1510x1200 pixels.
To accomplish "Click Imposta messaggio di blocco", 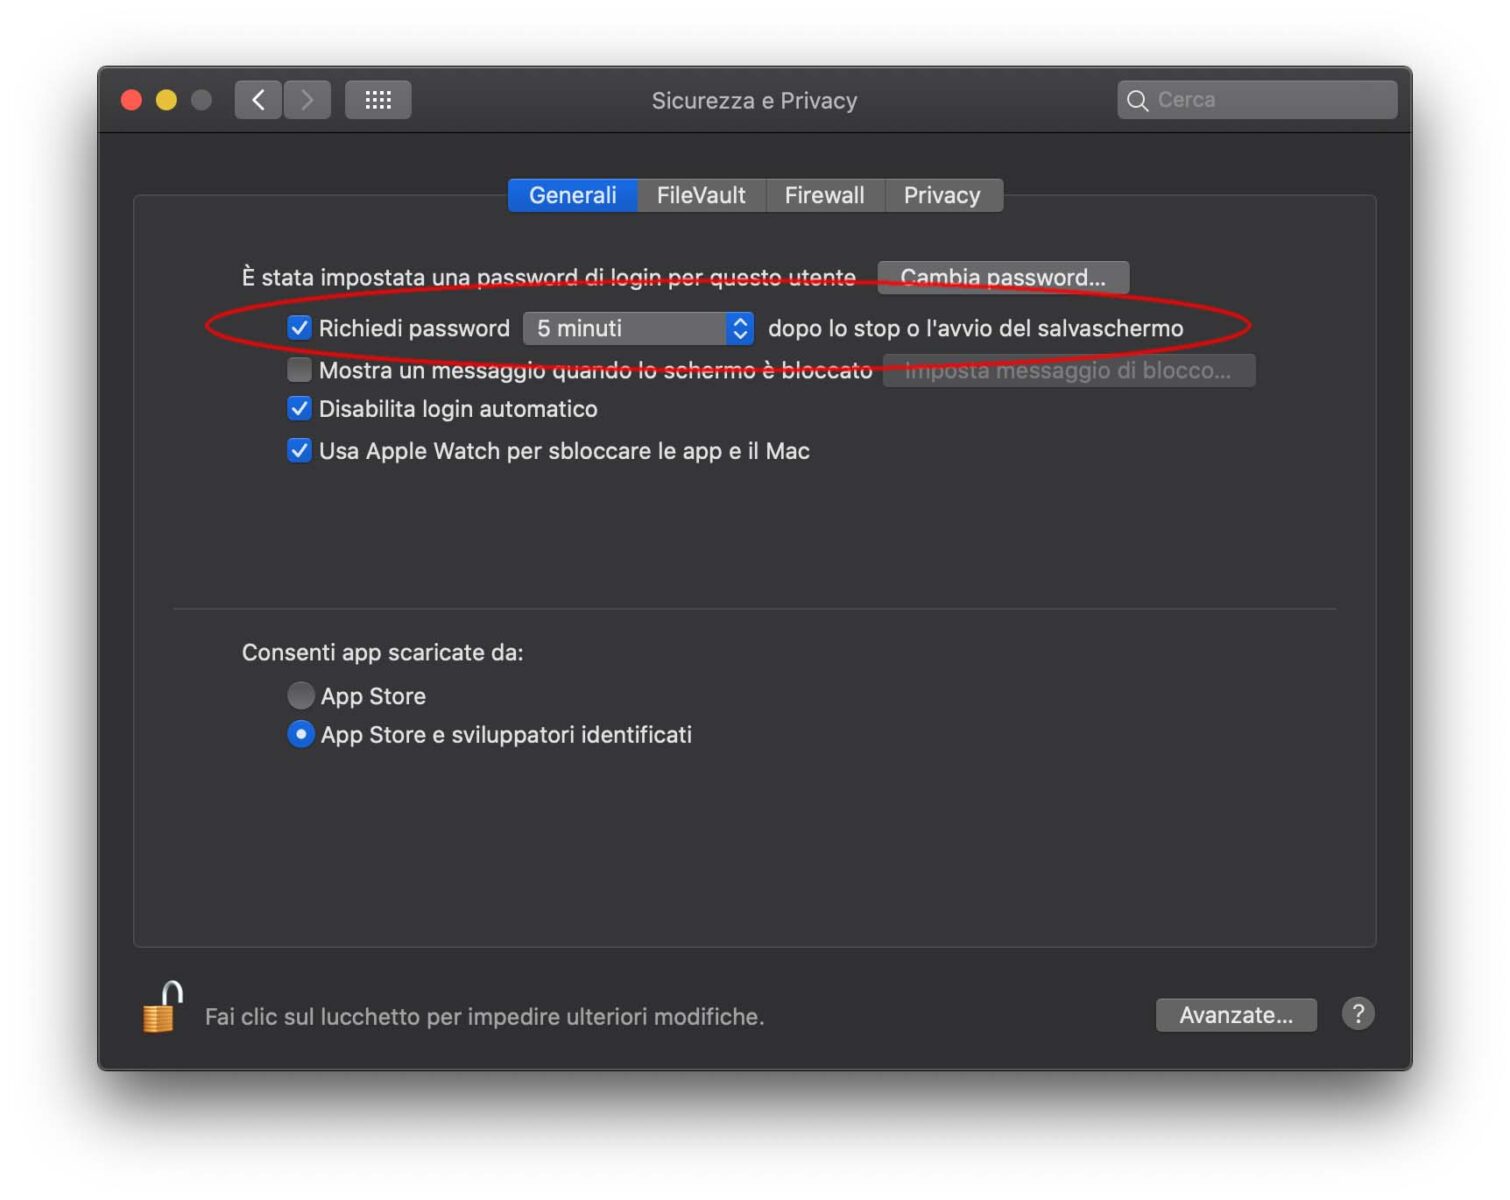I will click(1069, 369).
